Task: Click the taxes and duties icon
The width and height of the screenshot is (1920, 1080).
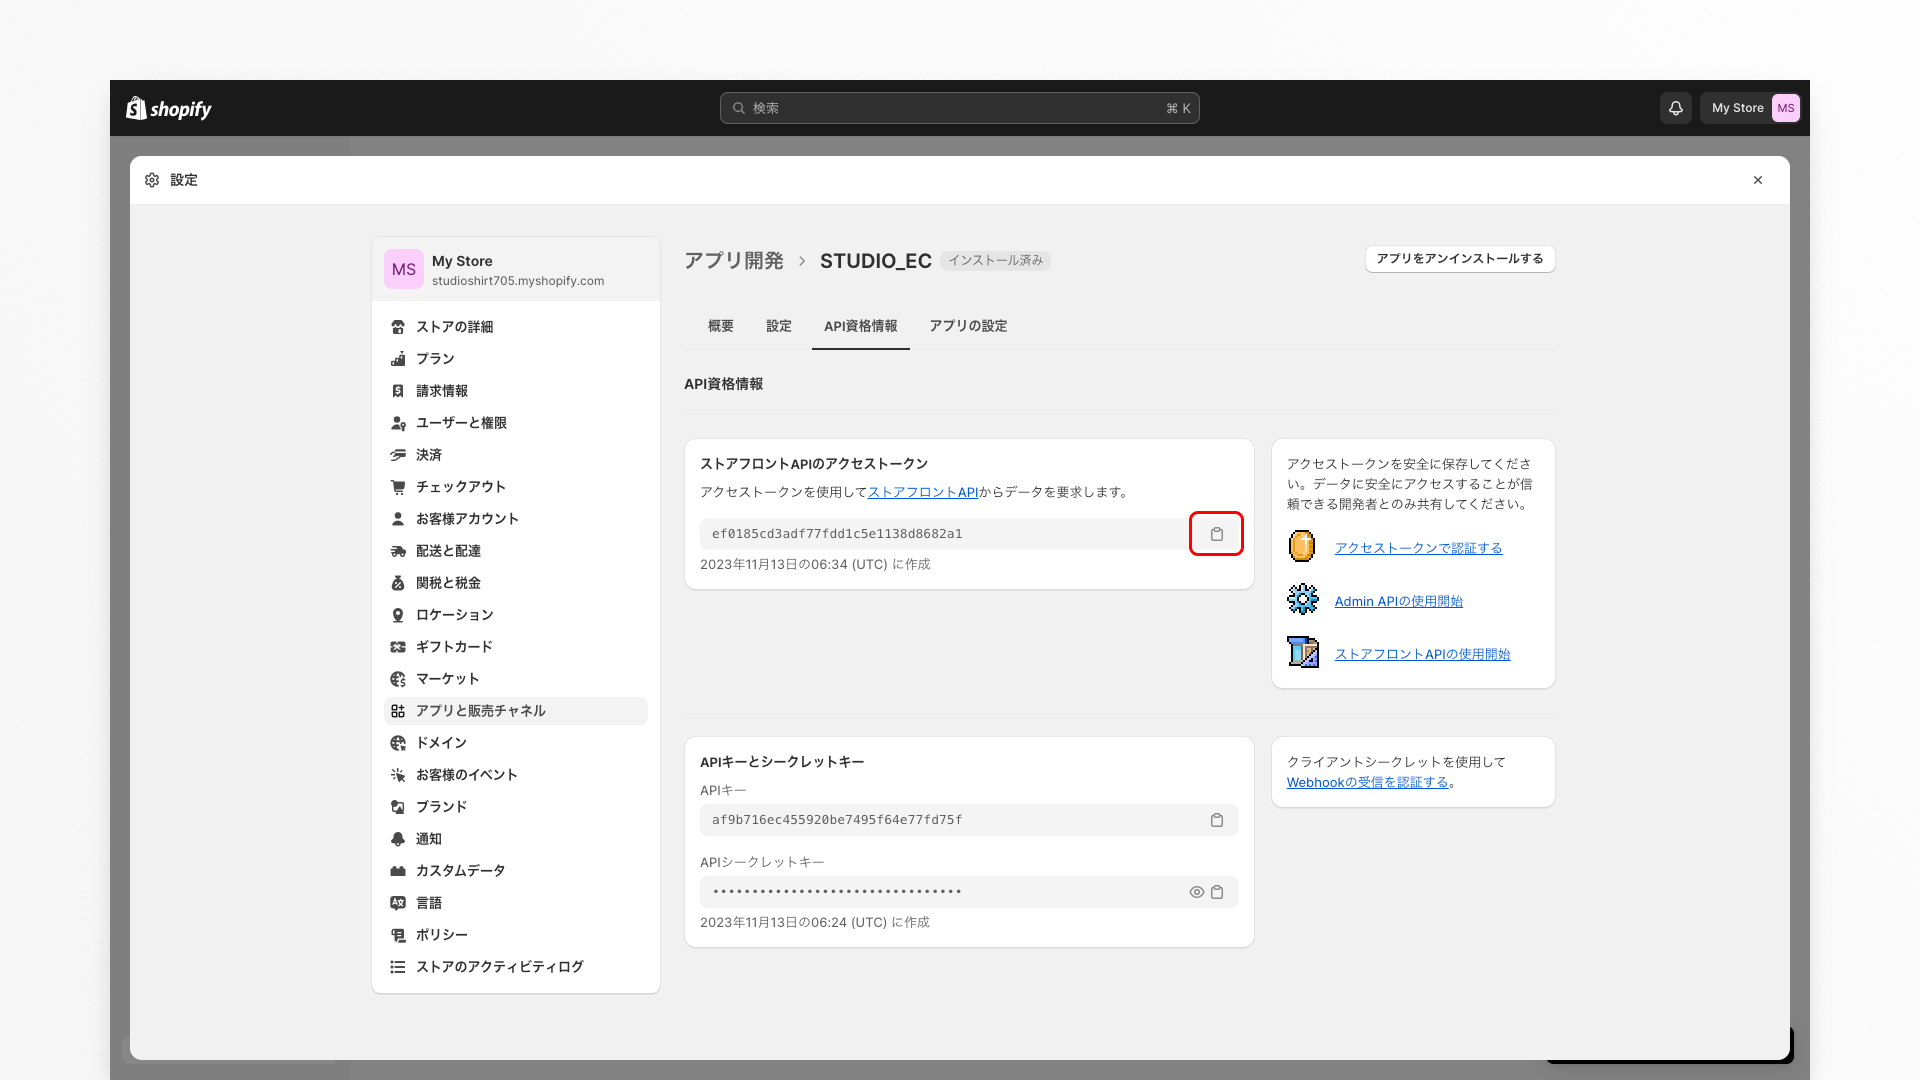Action: tap(398, 583)
